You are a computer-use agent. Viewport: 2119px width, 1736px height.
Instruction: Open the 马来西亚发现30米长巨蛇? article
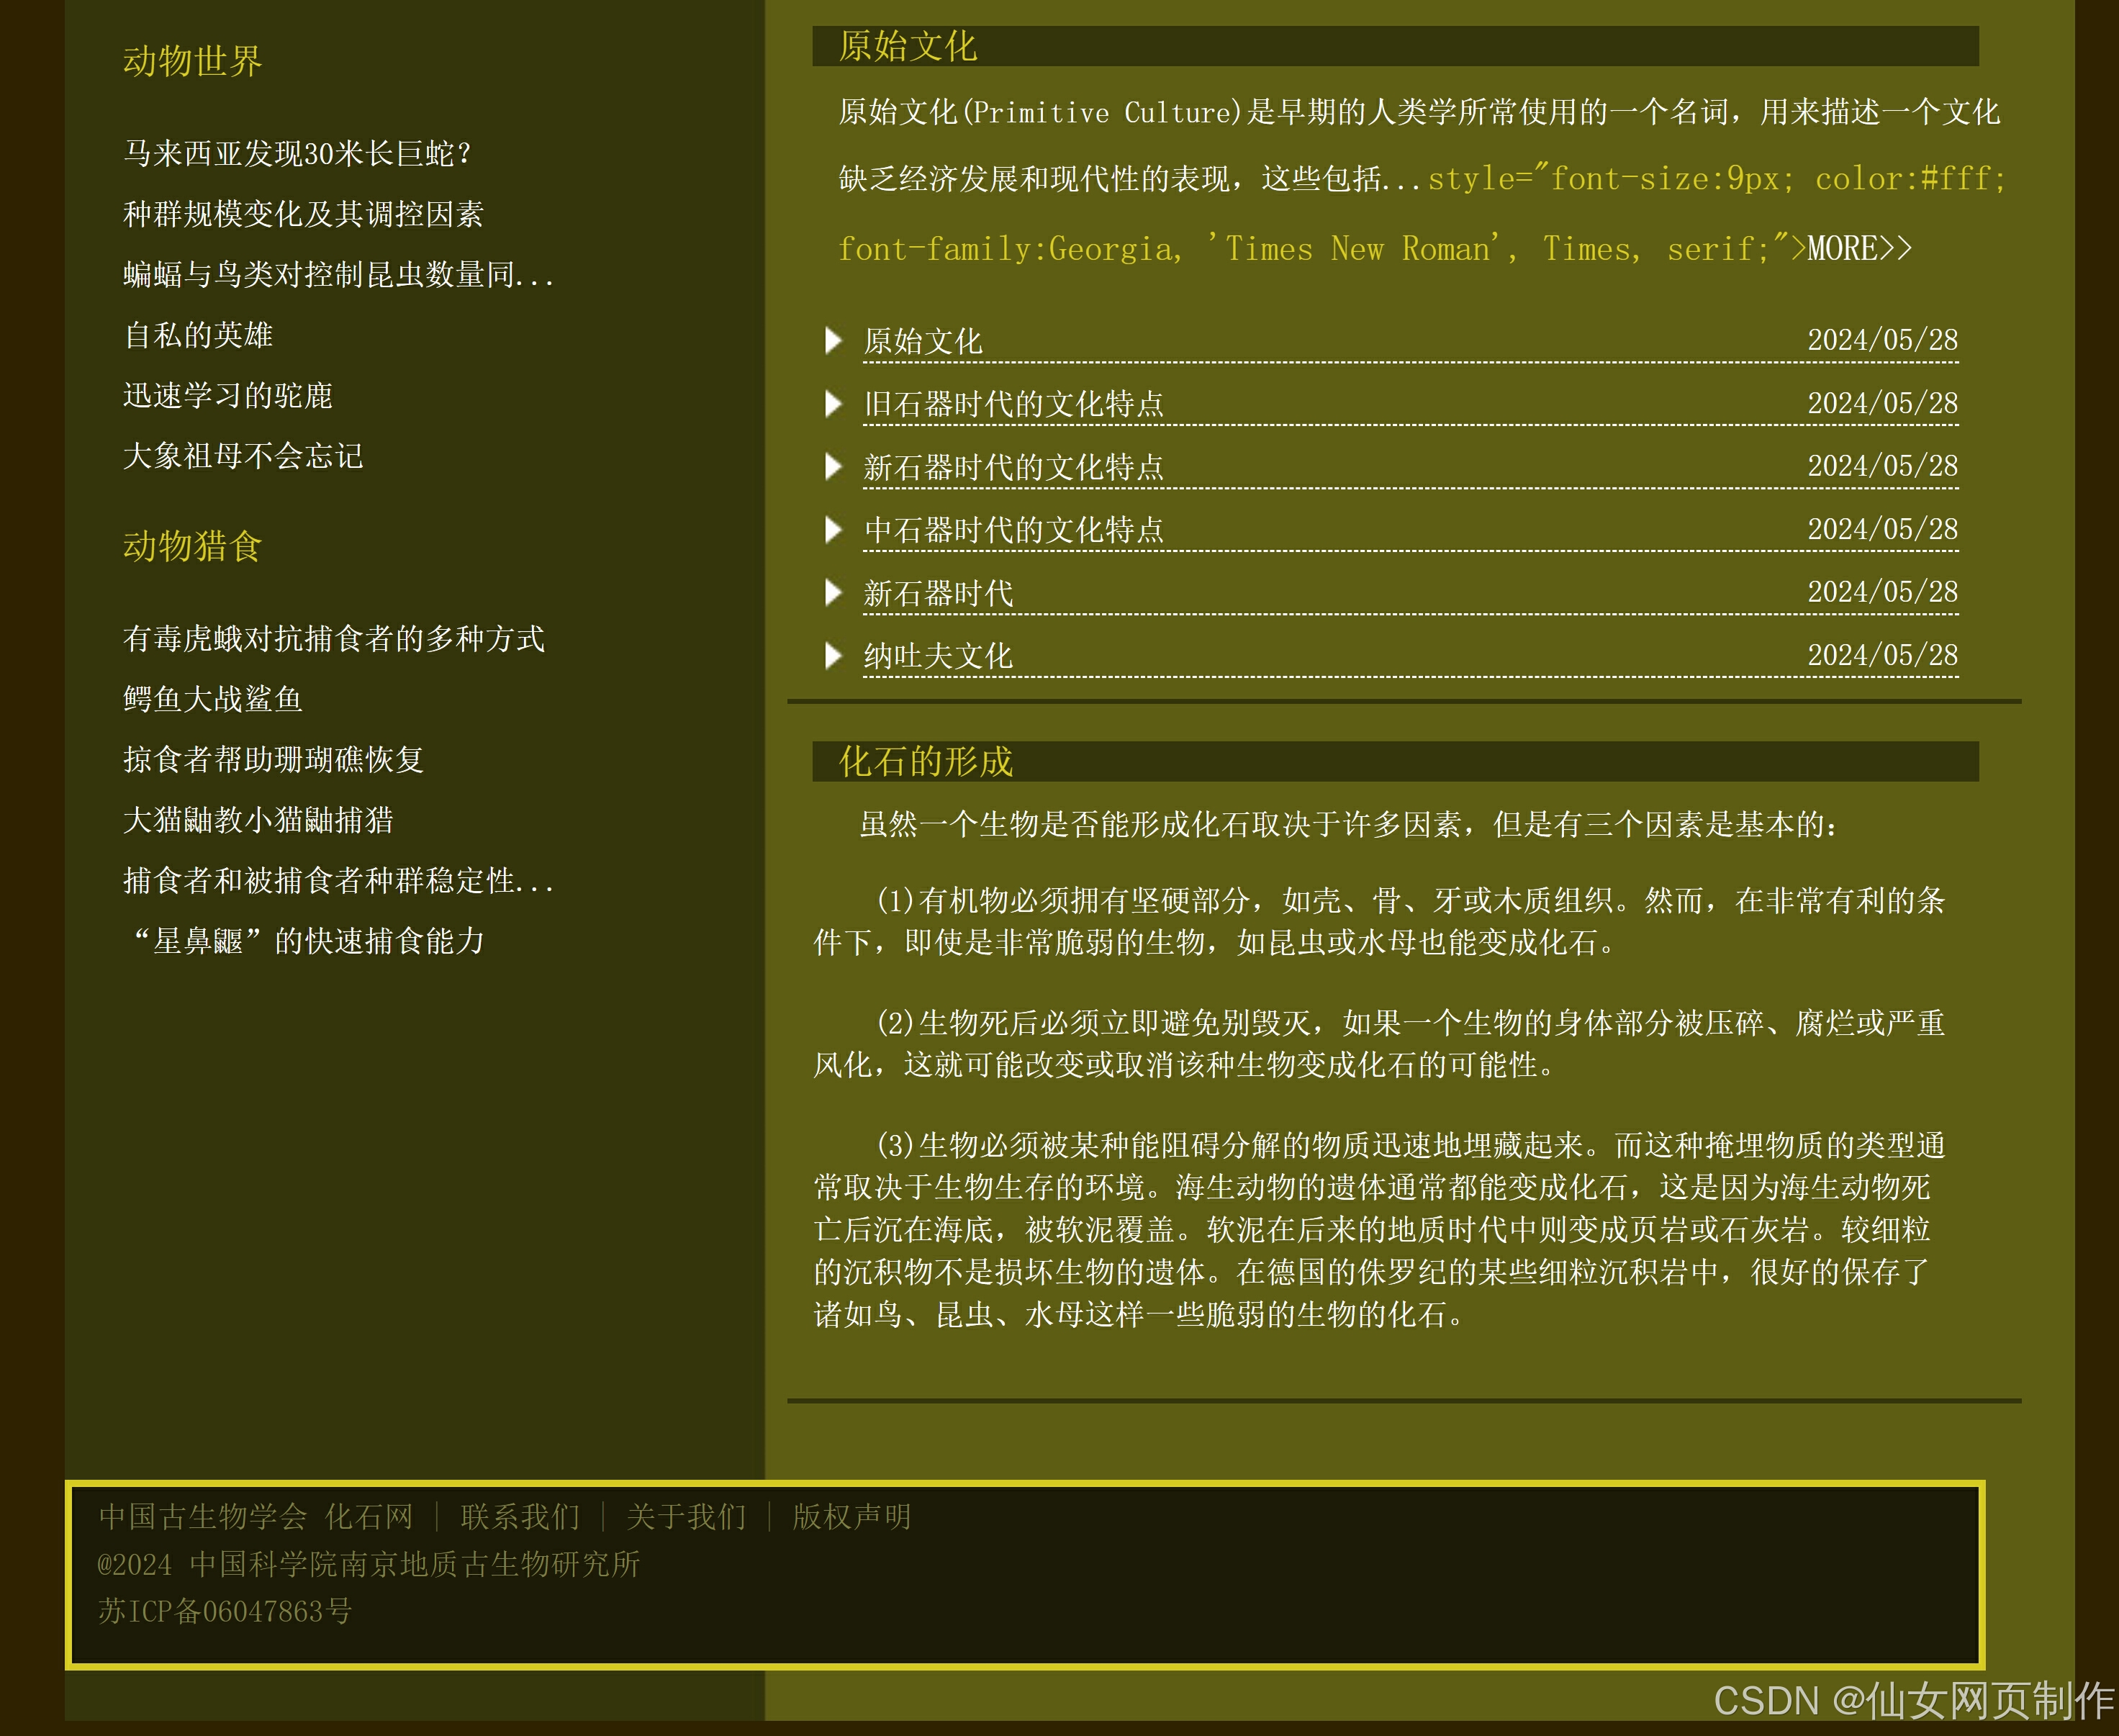pos(298,153)
